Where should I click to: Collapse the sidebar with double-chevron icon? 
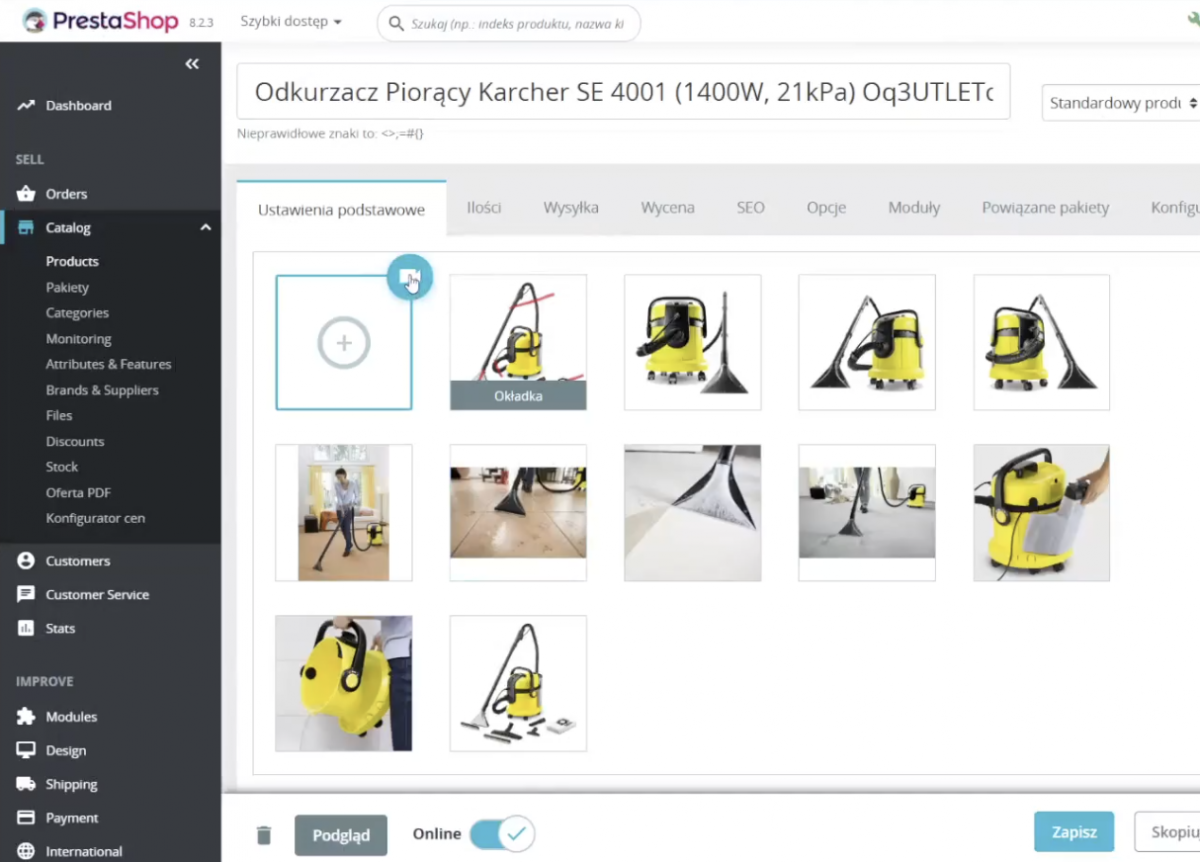(192, 64)
